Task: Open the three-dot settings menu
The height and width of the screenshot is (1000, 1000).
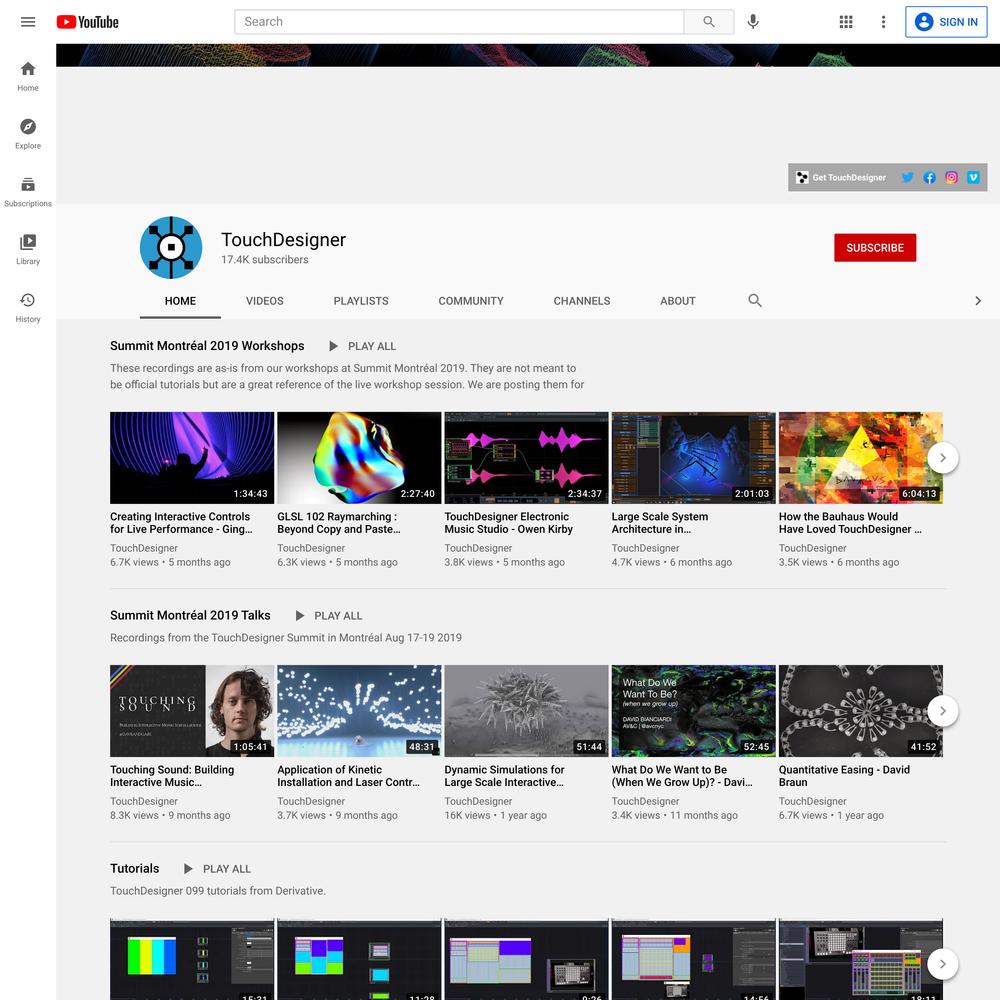Action: point(883,22)
